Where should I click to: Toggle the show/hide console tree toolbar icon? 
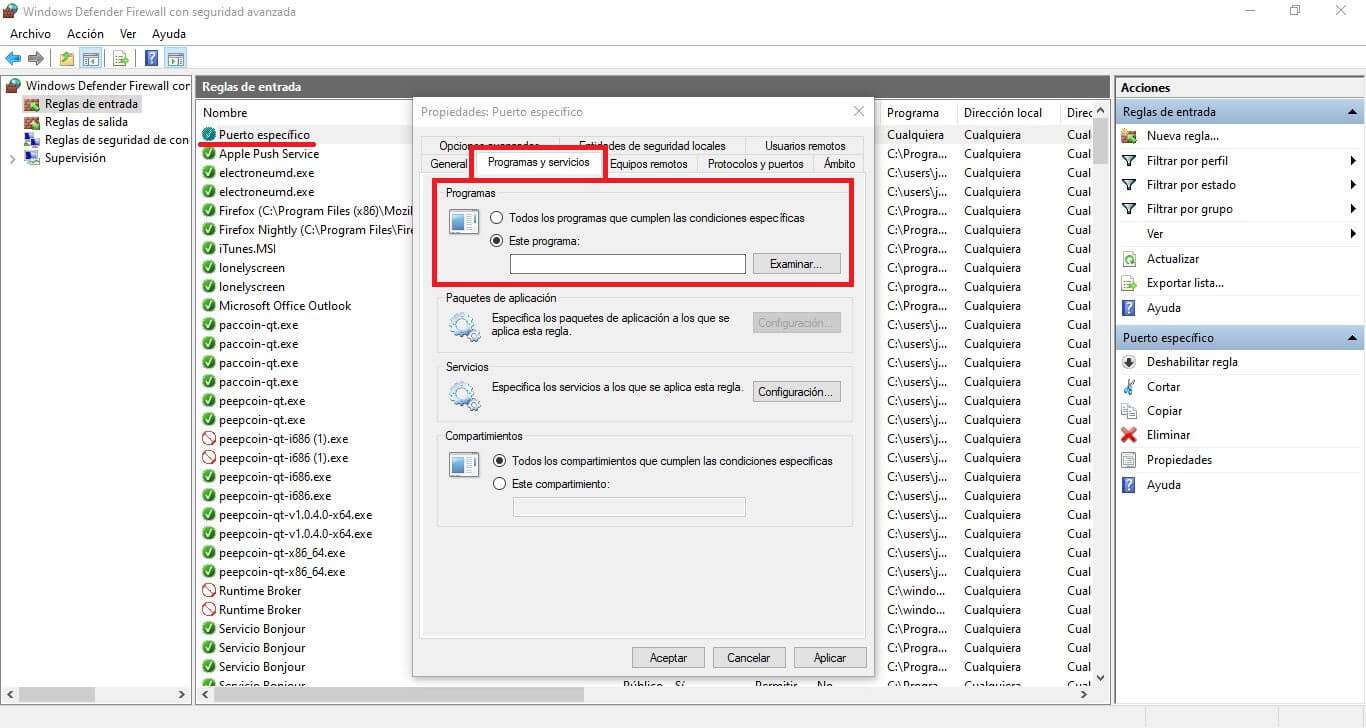tap(91, 58)
